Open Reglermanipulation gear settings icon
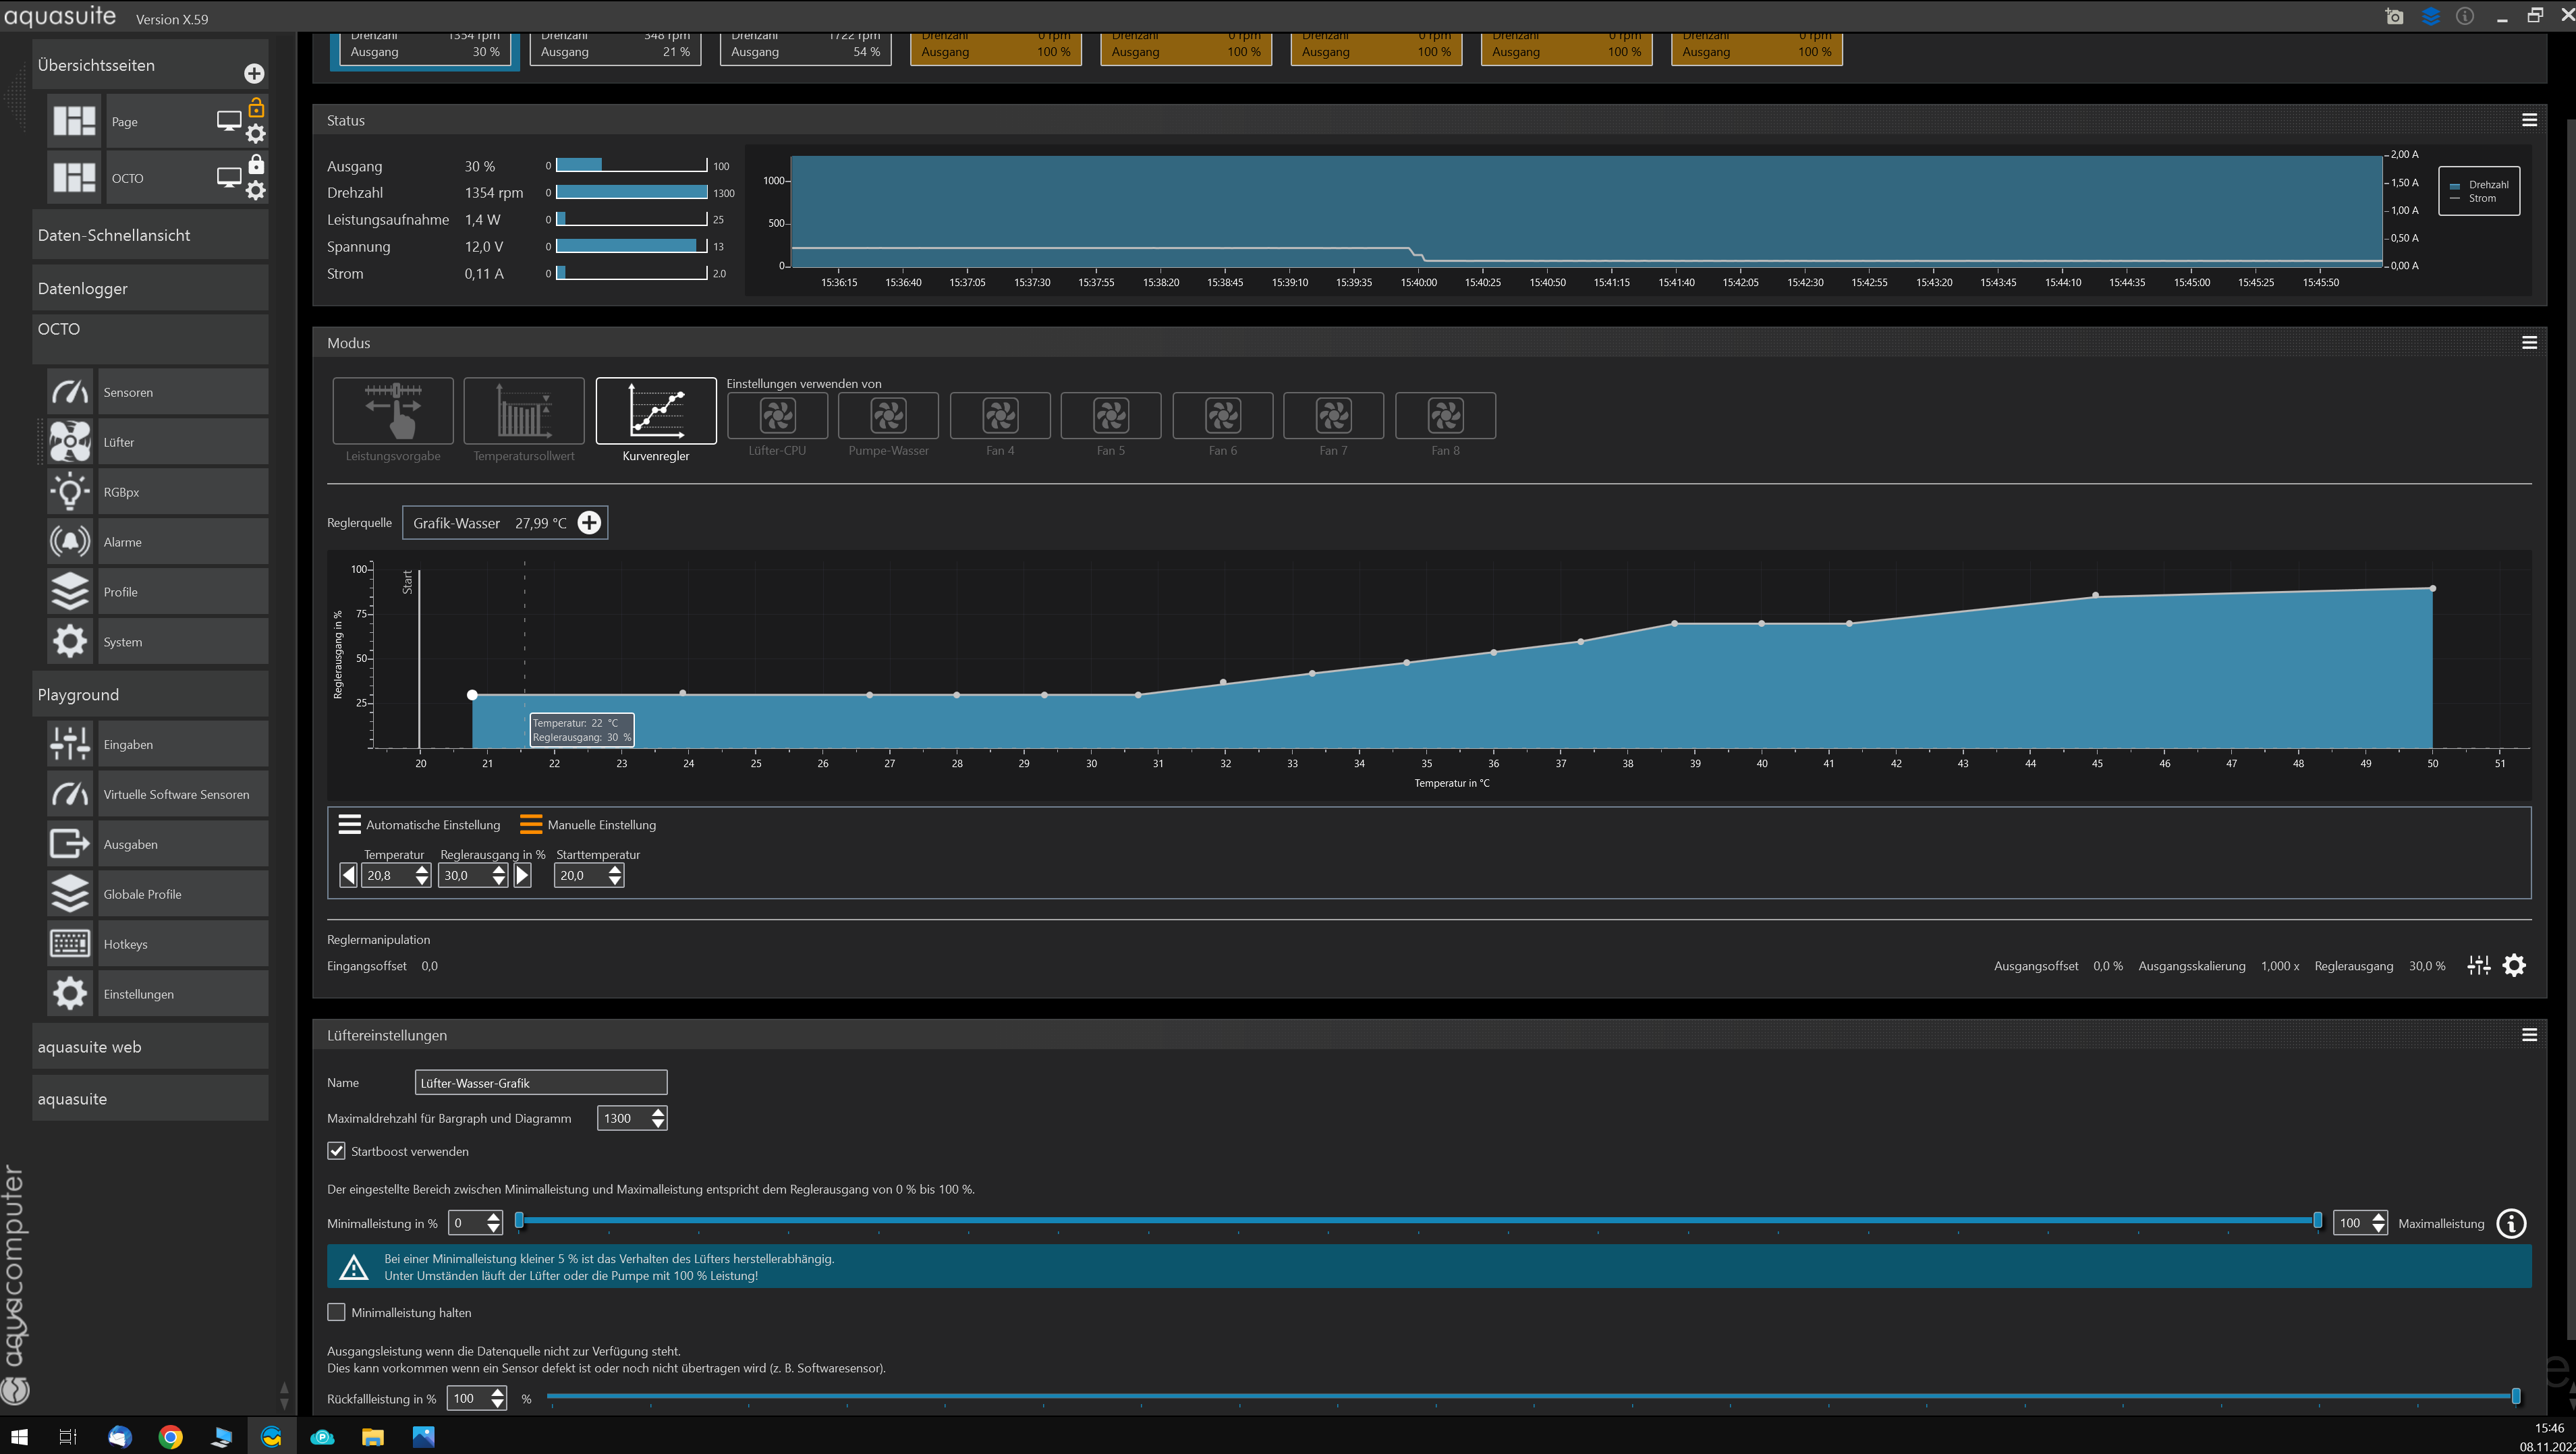The width and height of the screenshot is (2576, 1454). [2514, 965]
